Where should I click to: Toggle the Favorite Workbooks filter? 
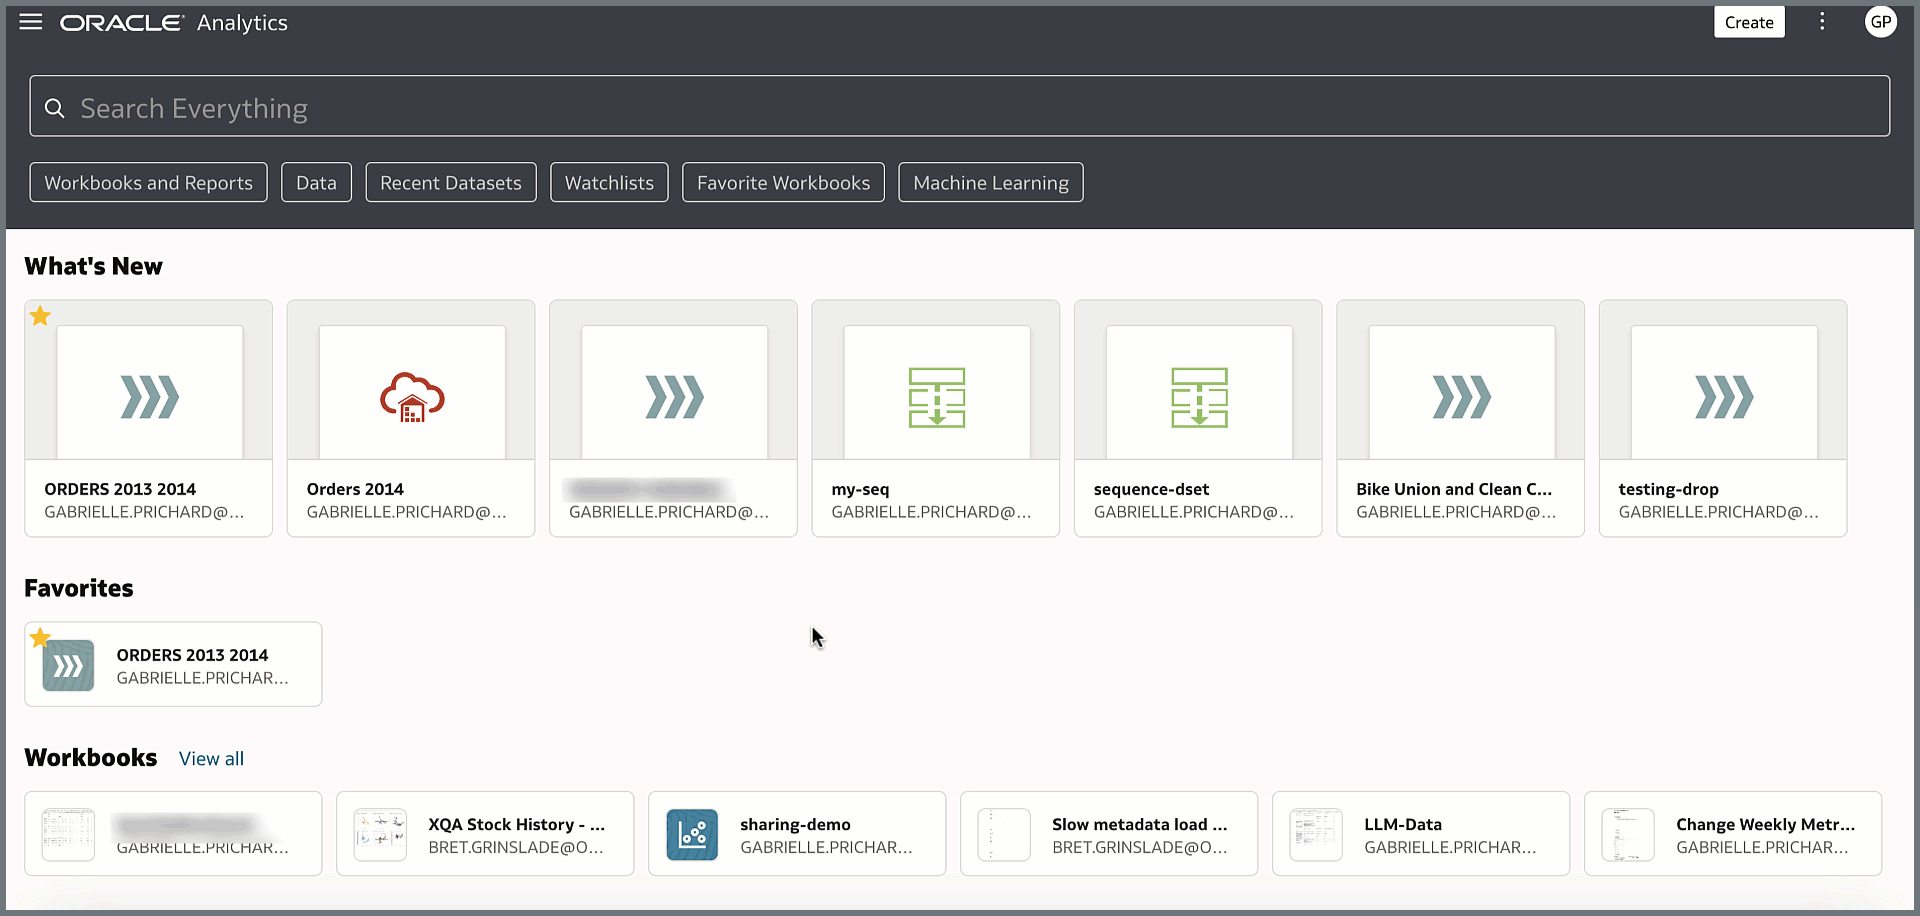pos(783,182)
